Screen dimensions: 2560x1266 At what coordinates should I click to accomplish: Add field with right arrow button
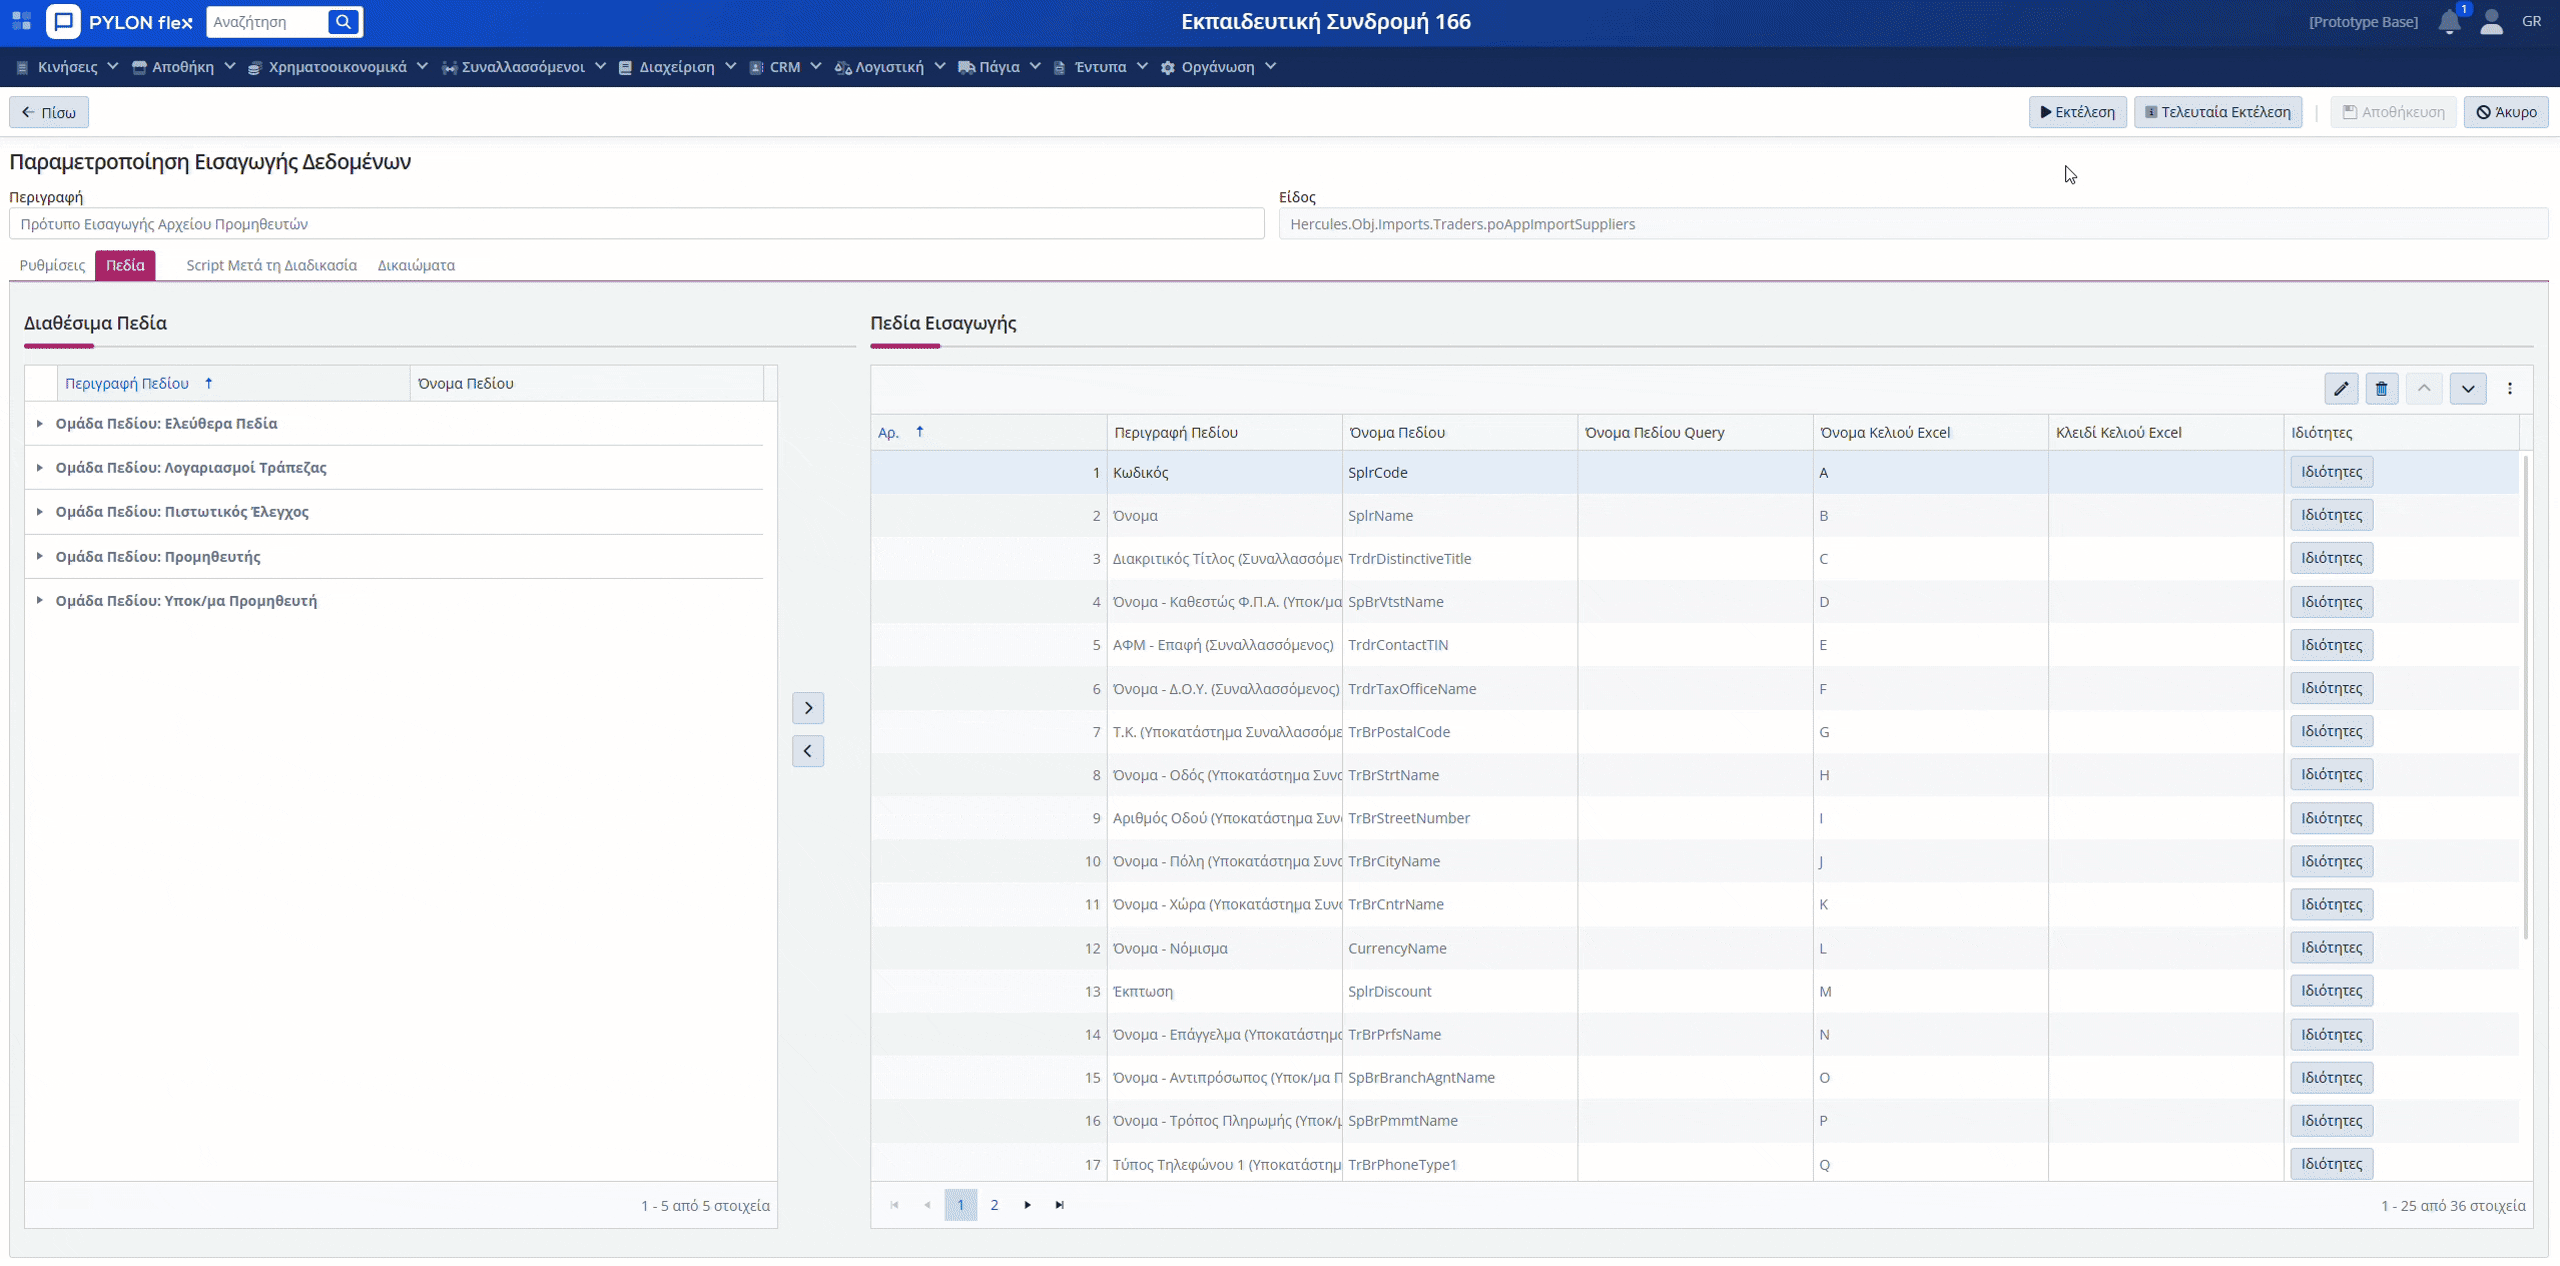tap(808, 708)
